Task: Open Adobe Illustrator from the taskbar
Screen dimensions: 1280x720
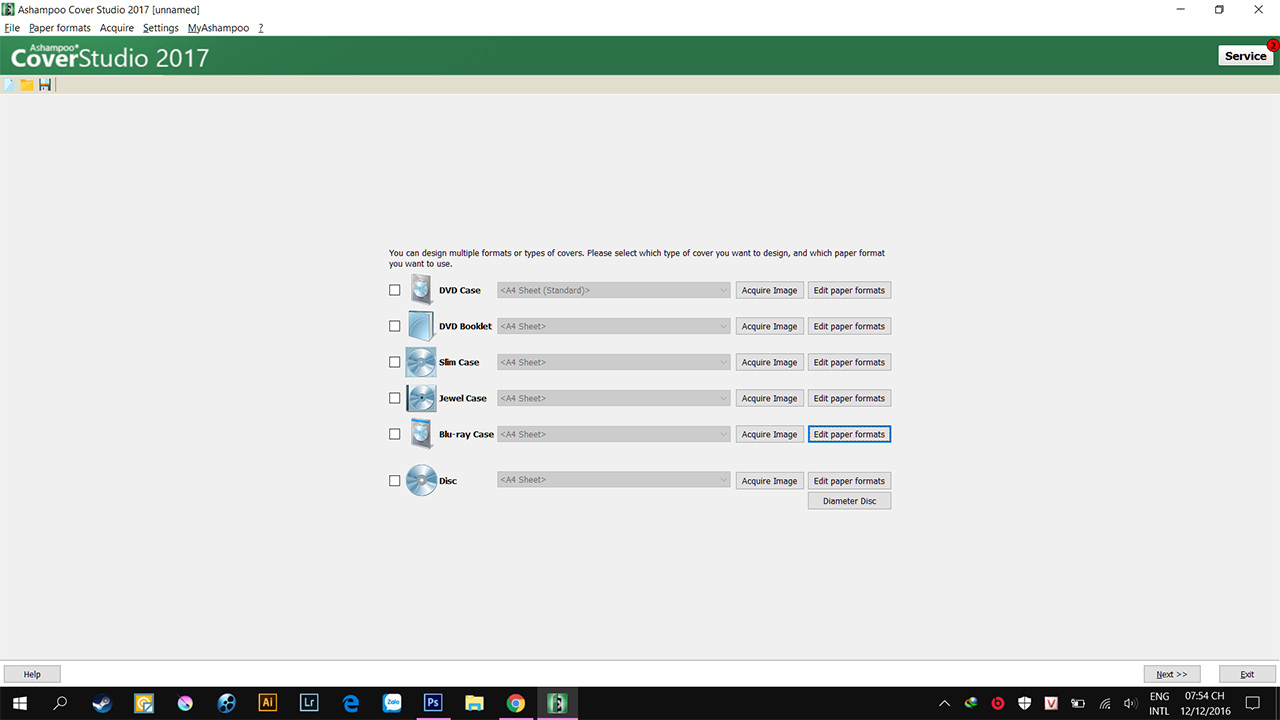Action: coord(267,703)
